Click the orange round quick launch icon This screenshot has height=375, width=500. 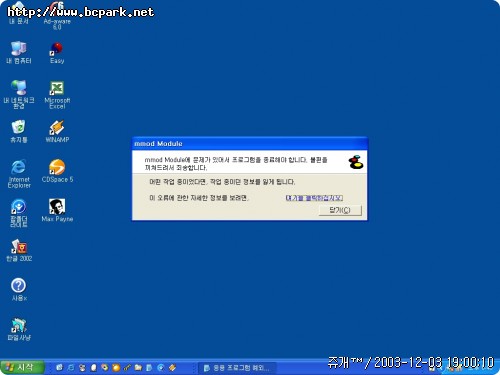(x=116, y=368)
